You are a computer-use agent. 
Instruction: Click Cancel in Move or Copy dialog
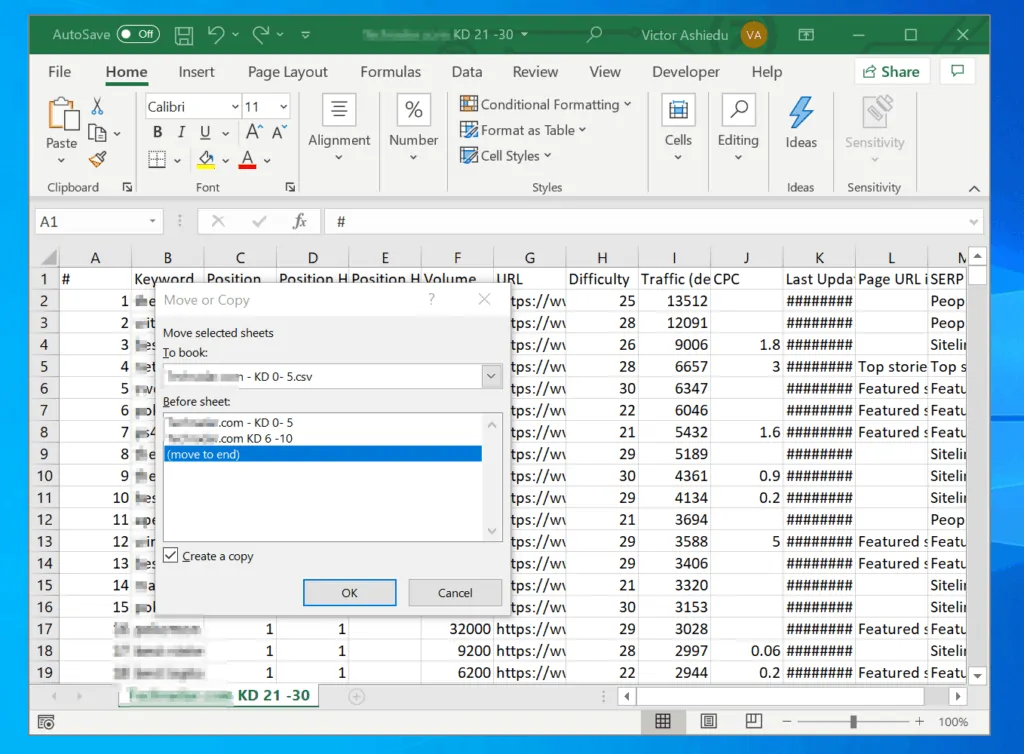[x=455, y=593]
